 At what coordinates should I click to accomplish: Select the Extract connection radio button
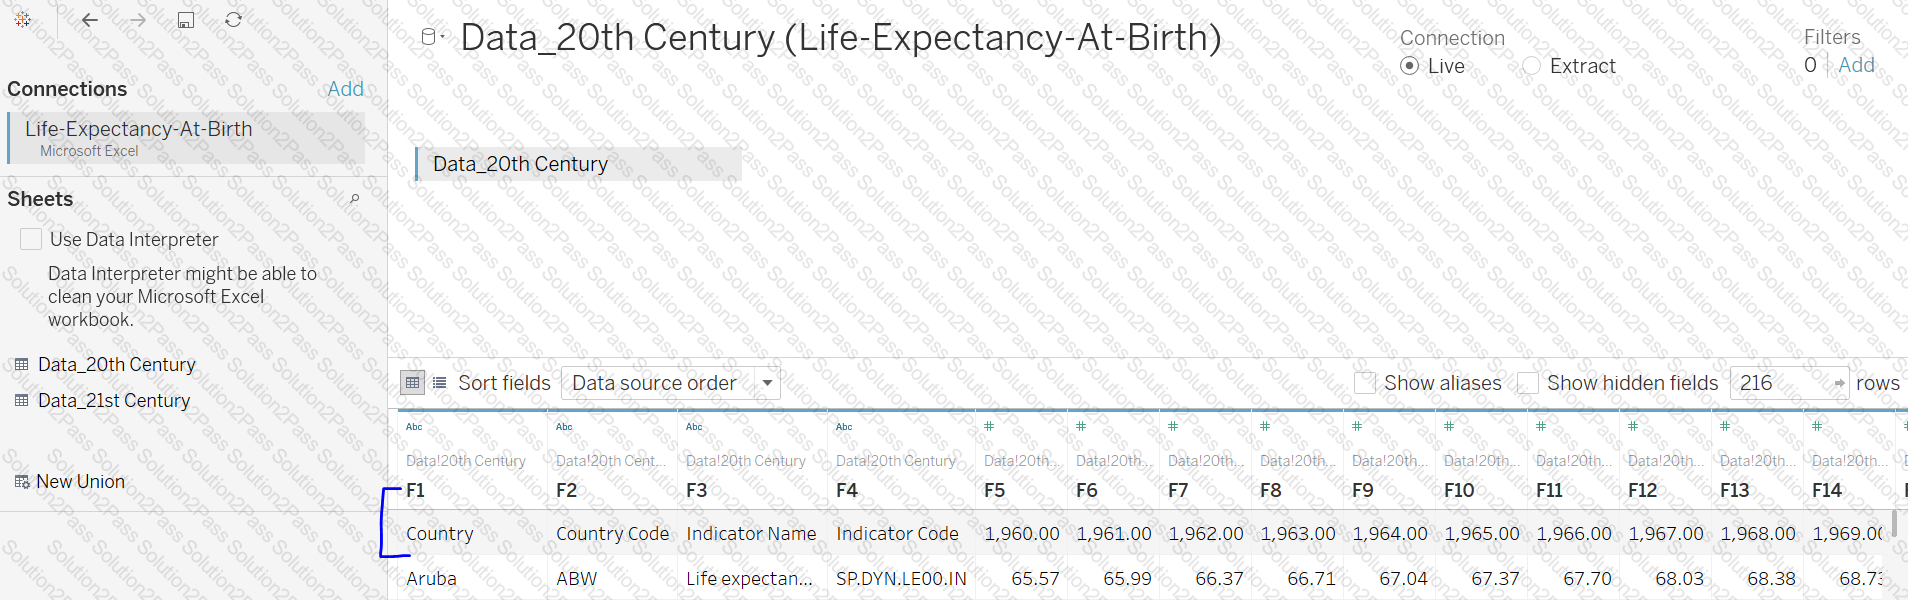click(1531, 66)
